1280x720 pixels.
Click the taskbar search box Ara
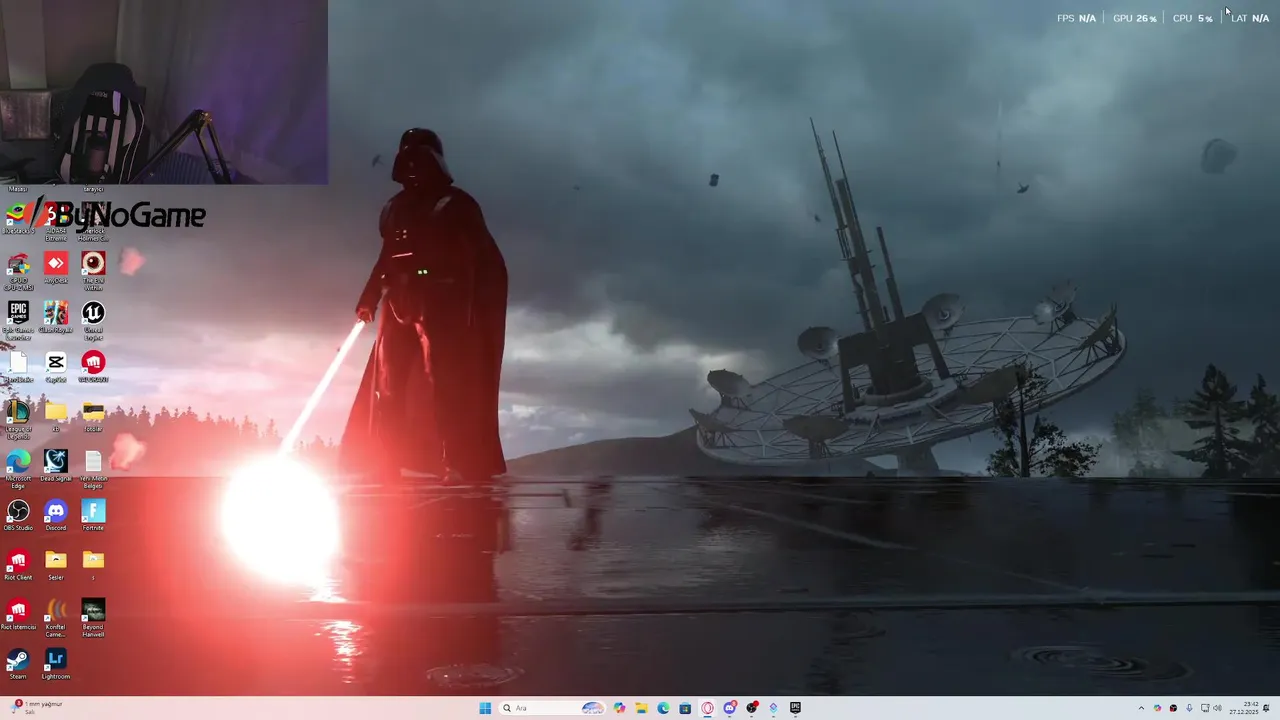[553, 708]
